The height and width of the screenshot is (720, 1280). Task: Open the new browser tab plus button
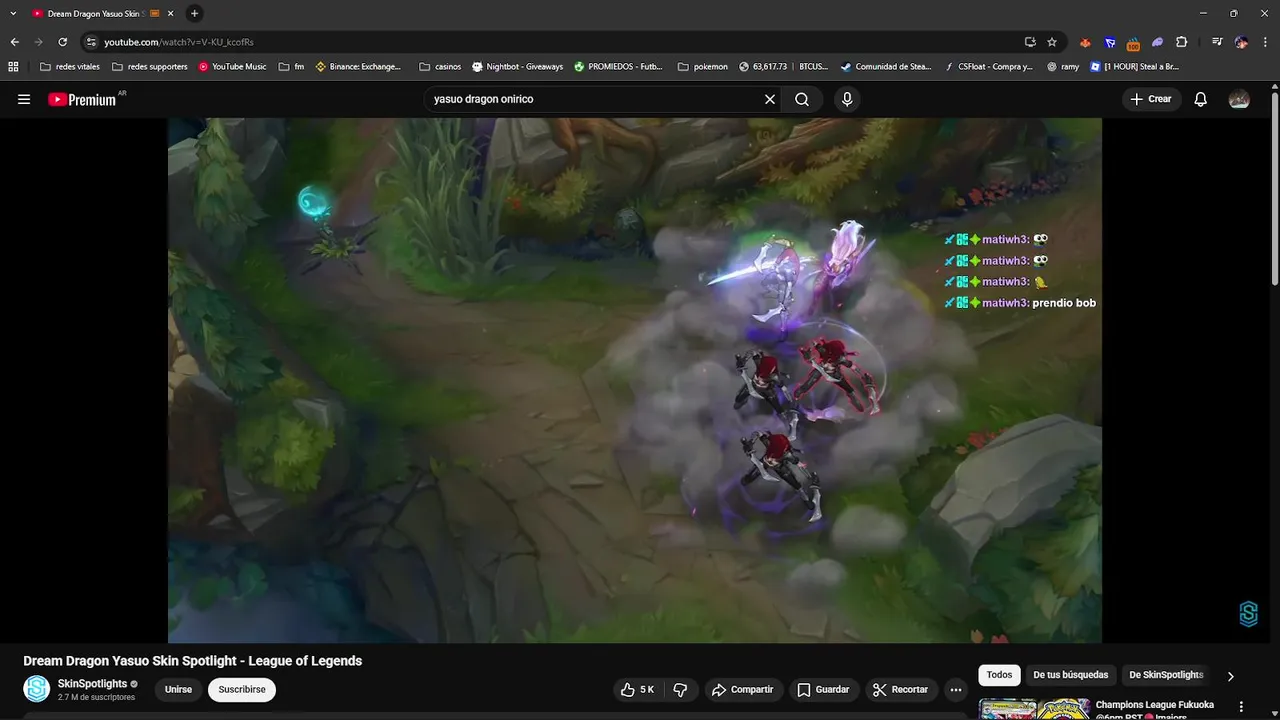(194, 13)
